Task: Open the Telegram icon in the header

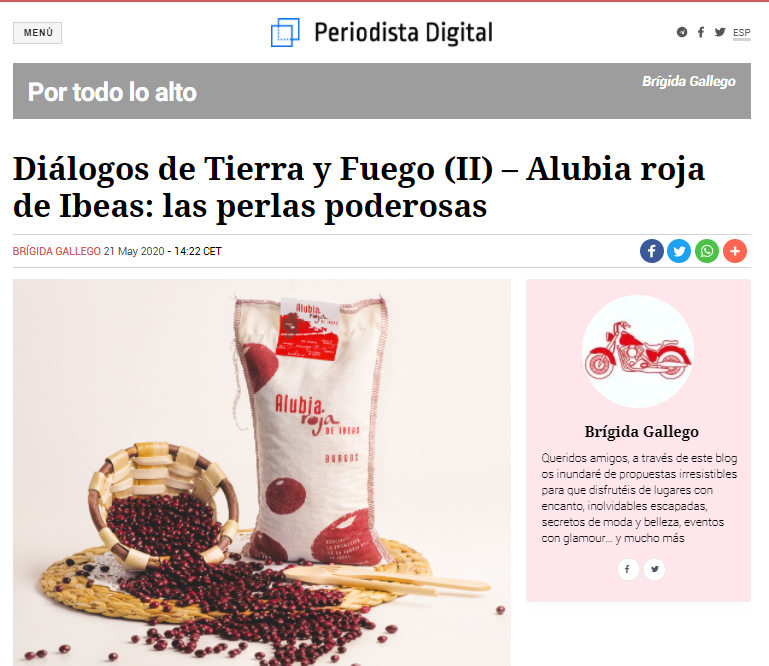Action: [682, 32]
